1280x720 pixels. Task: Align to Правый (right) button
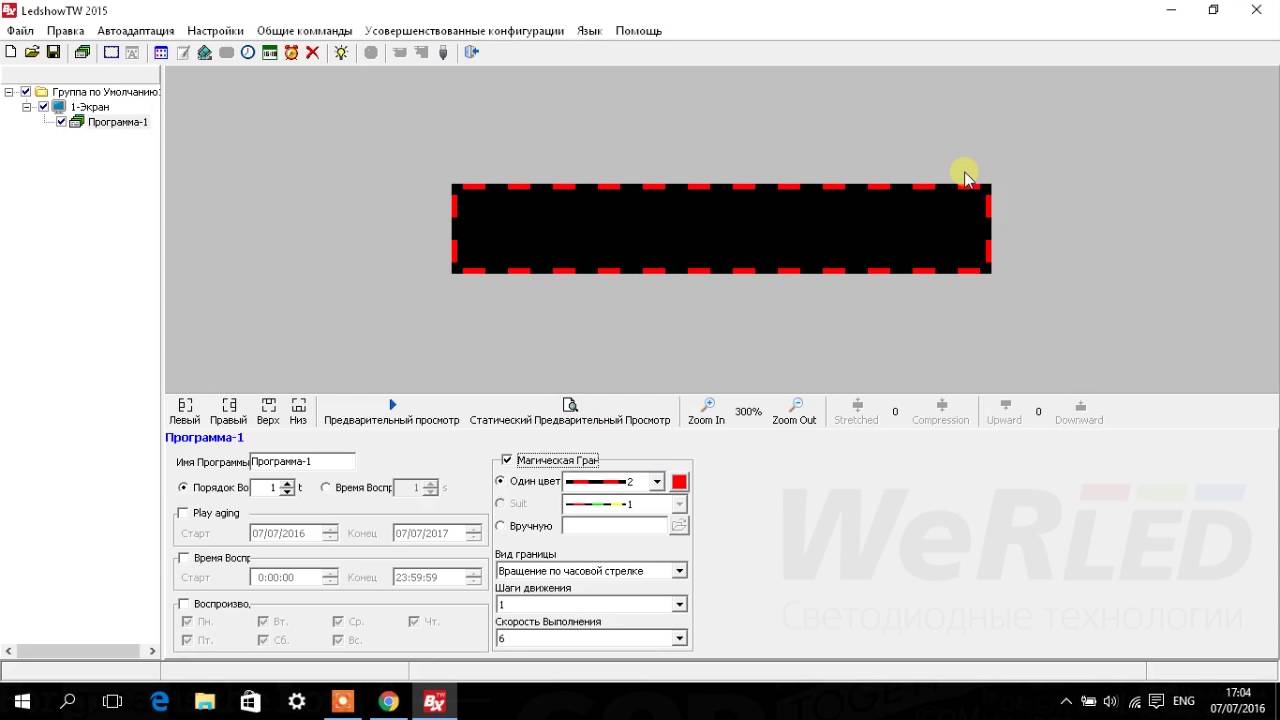point(229,411)
